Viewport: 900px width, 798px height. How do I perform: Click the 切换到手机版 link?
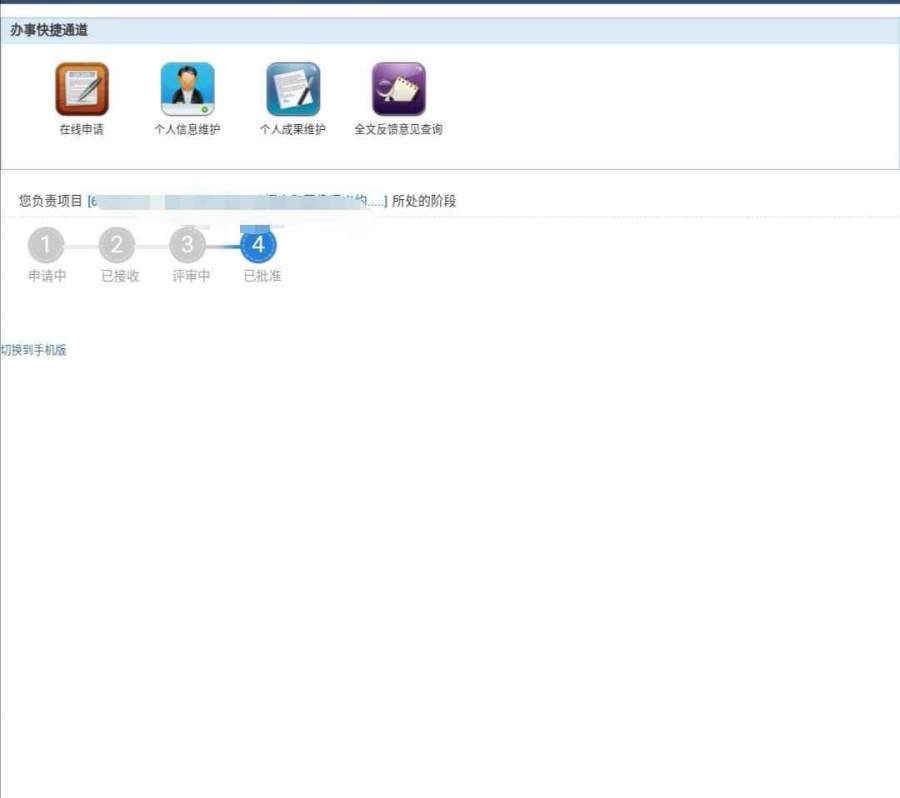[33, 350]
